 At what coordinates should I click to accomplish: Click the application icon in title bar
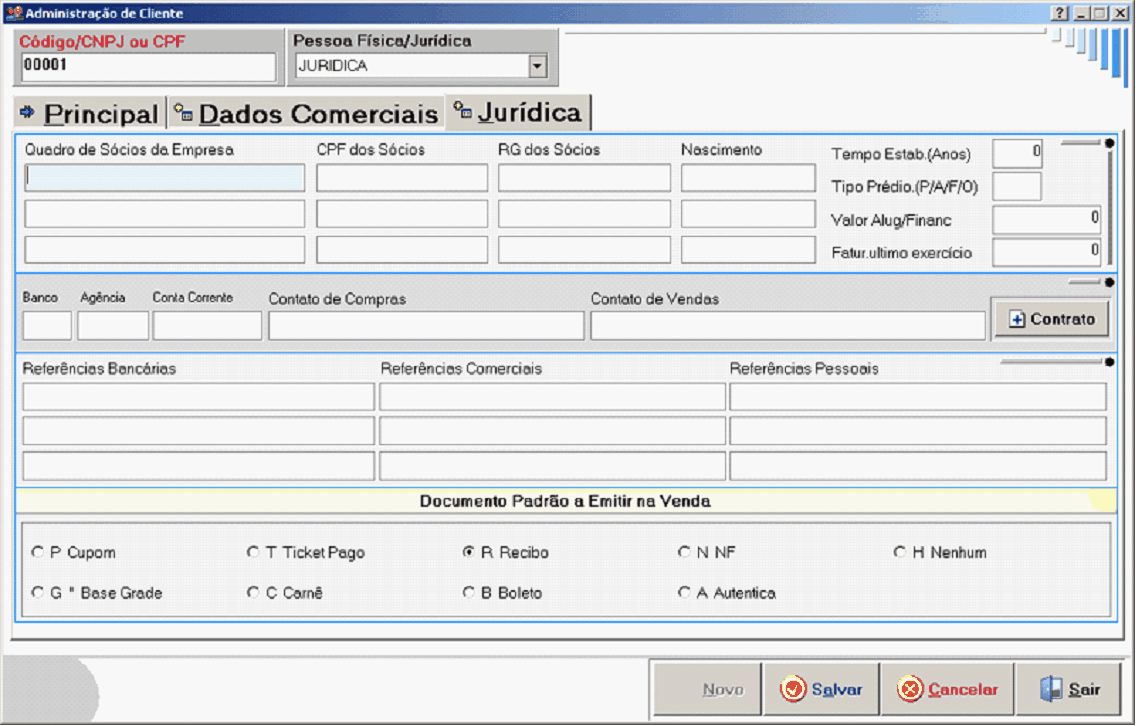pos(13,14)
